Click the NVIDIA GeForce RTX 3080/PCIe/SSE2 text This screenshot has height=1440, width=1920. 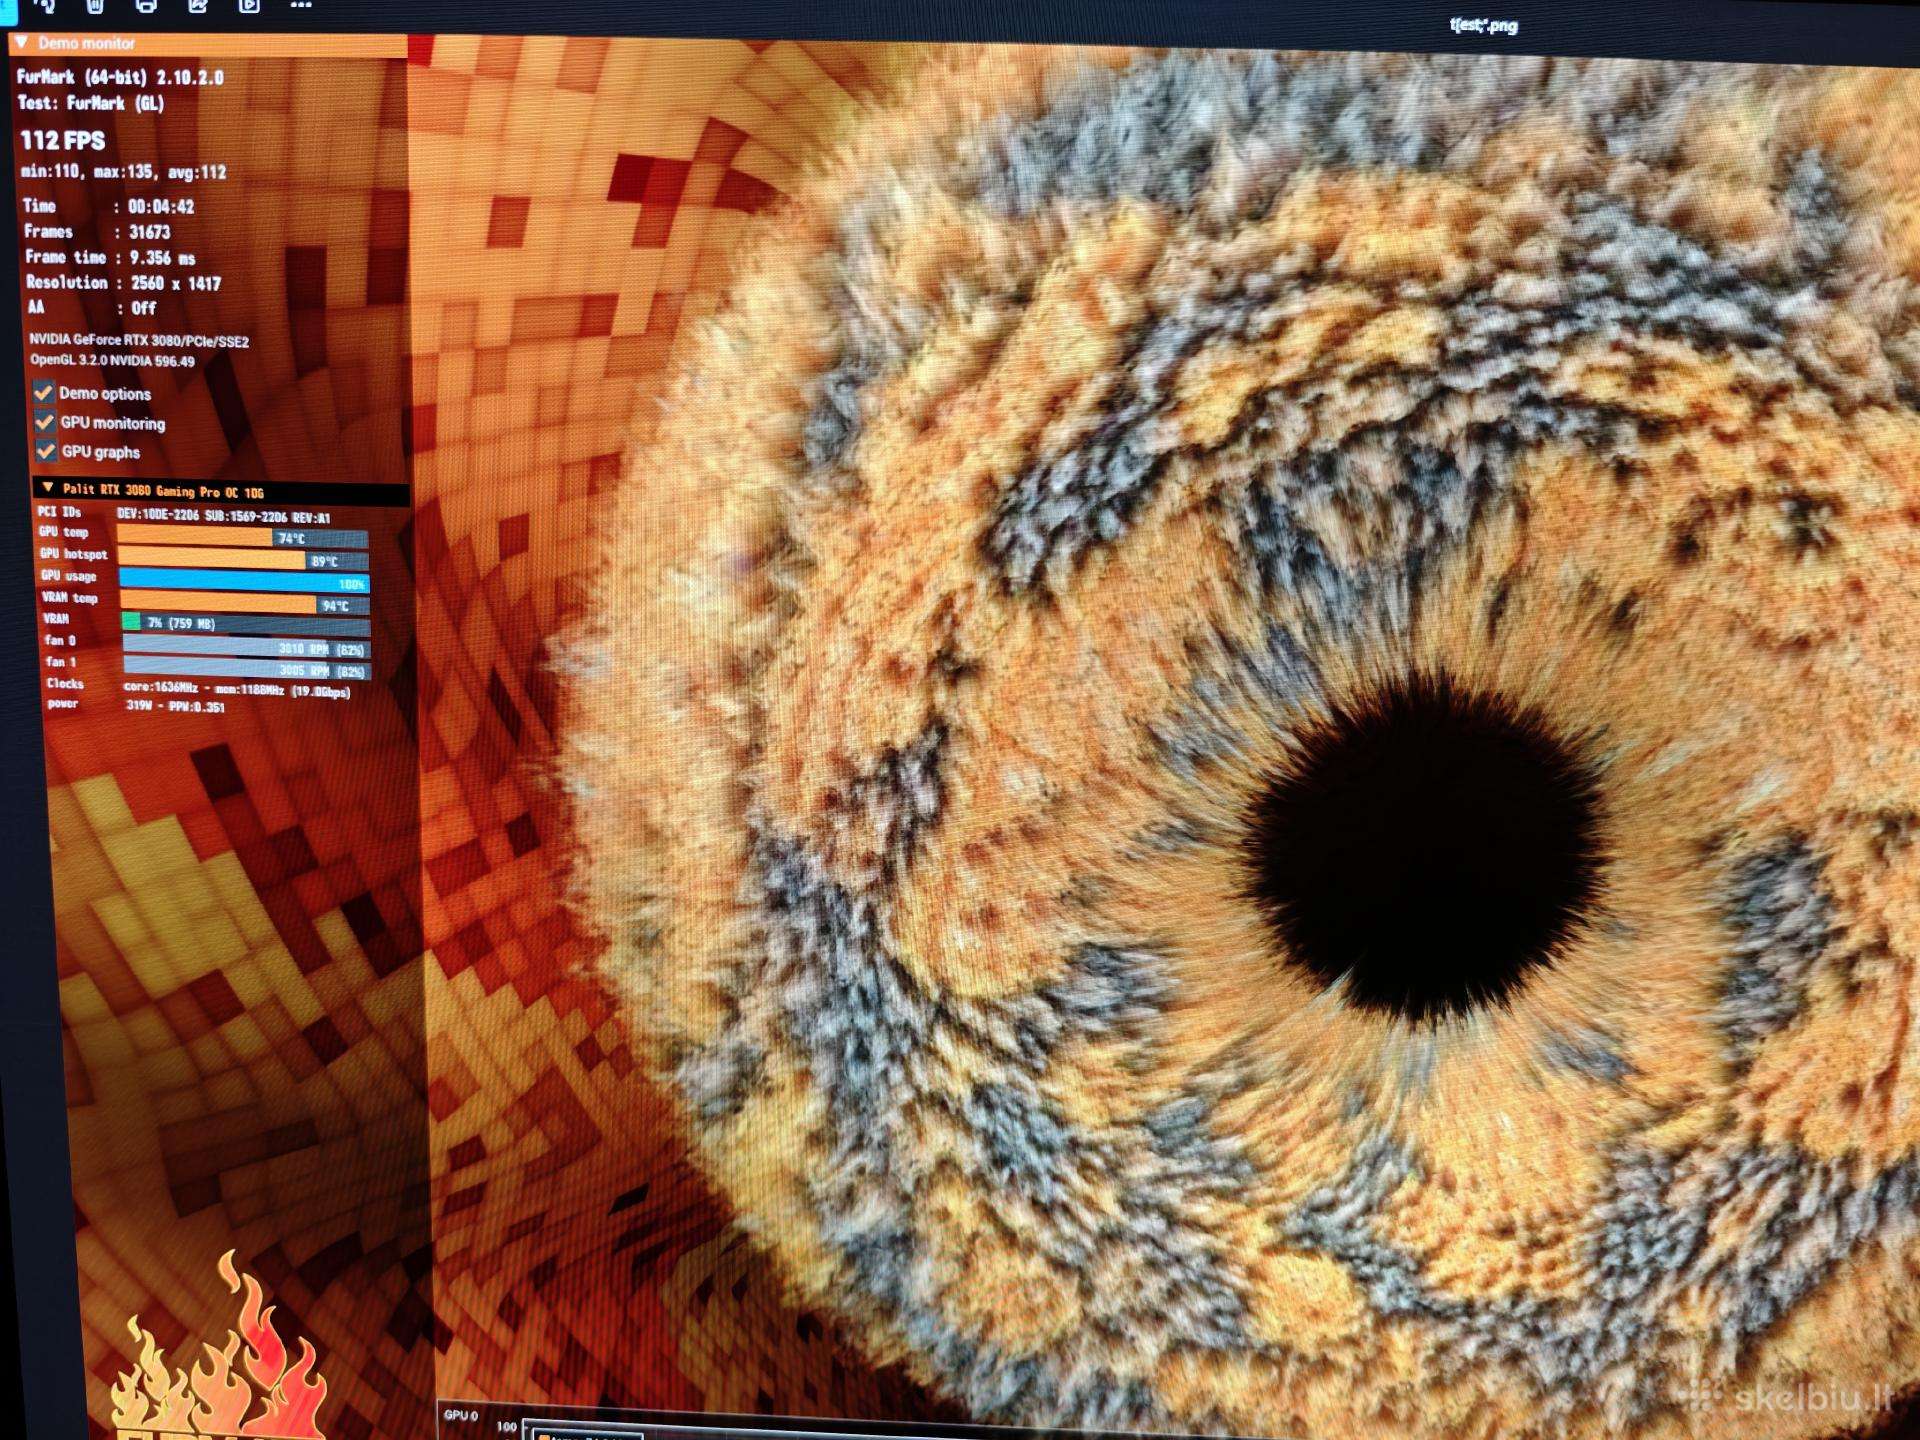point(139,340)
